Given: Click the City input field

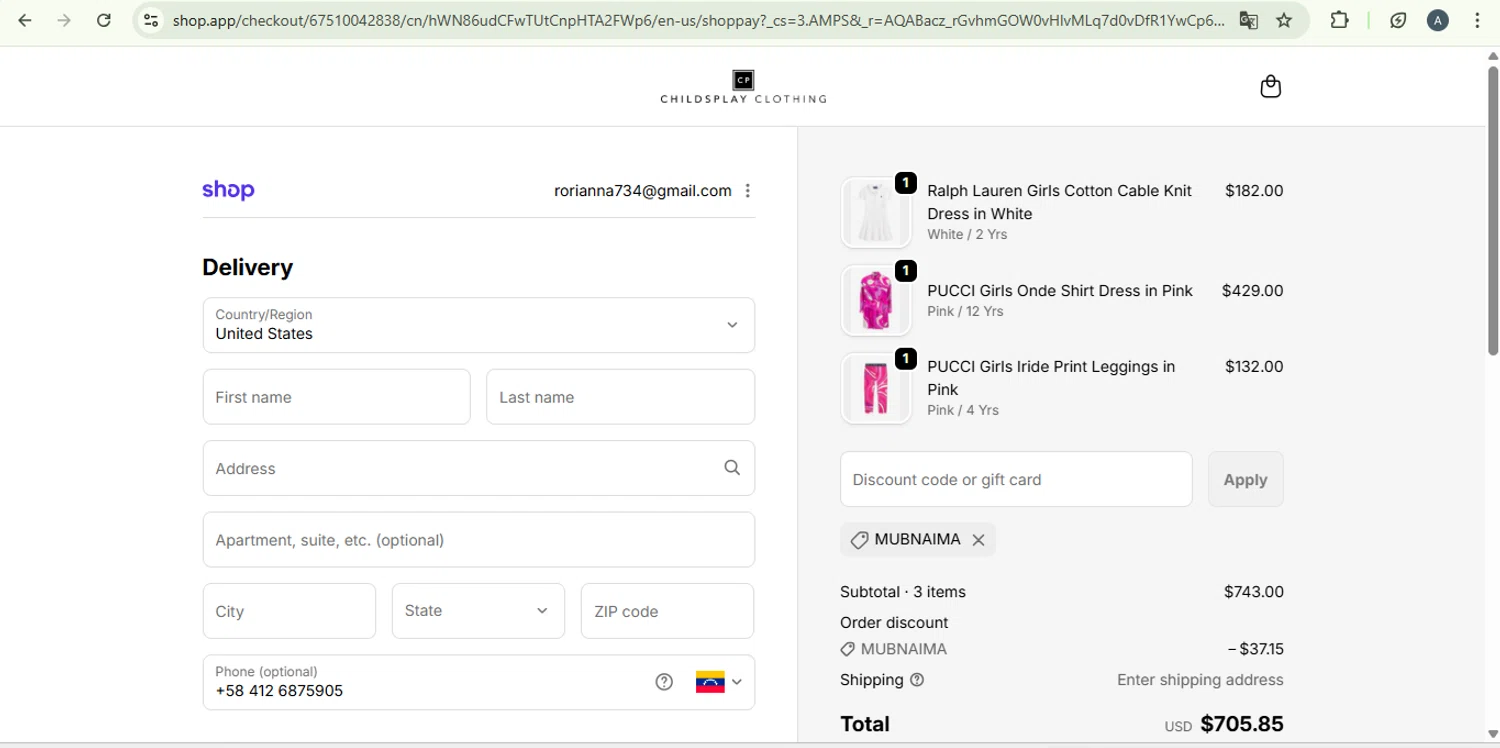Looking at the screenshot, I should 289,611.
